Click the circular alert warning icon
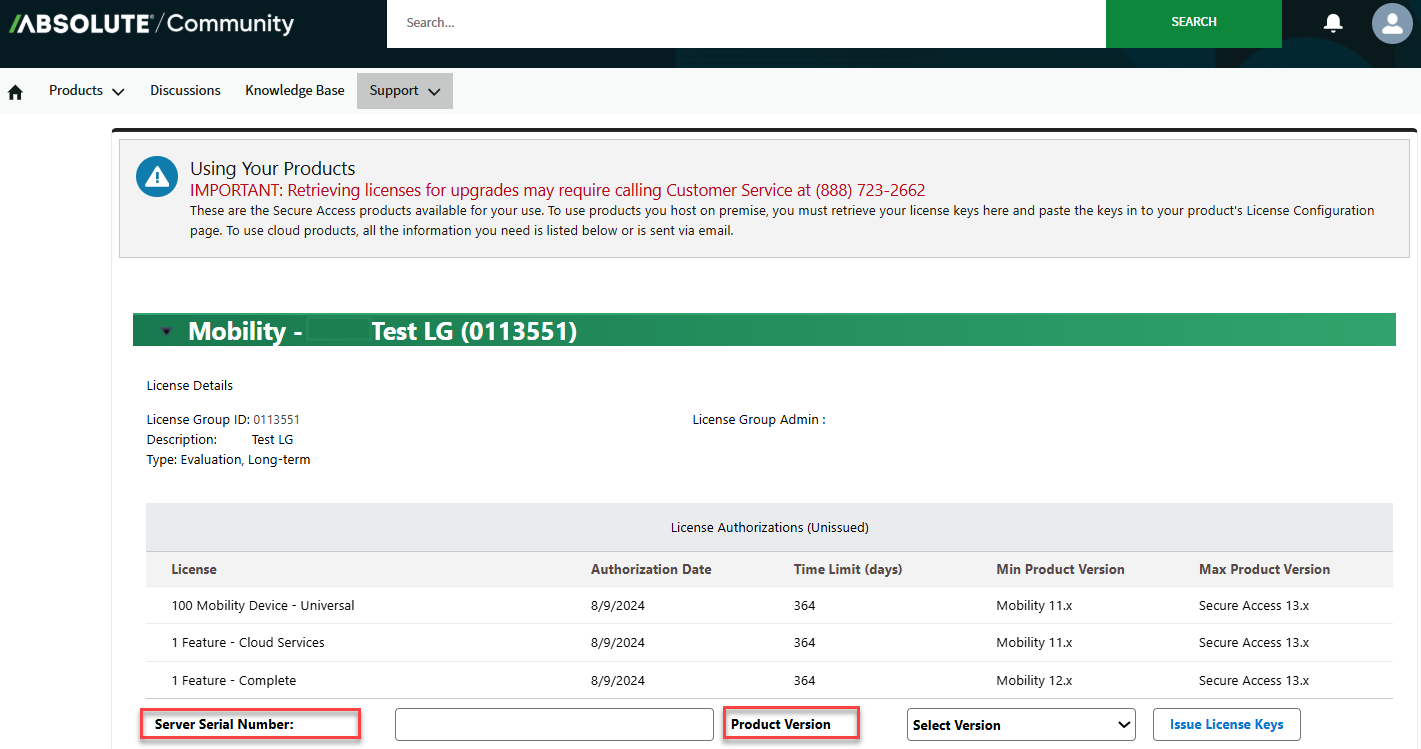This screenshot has width=1421, height=749. pyautogui.click(x=156, y=176)
